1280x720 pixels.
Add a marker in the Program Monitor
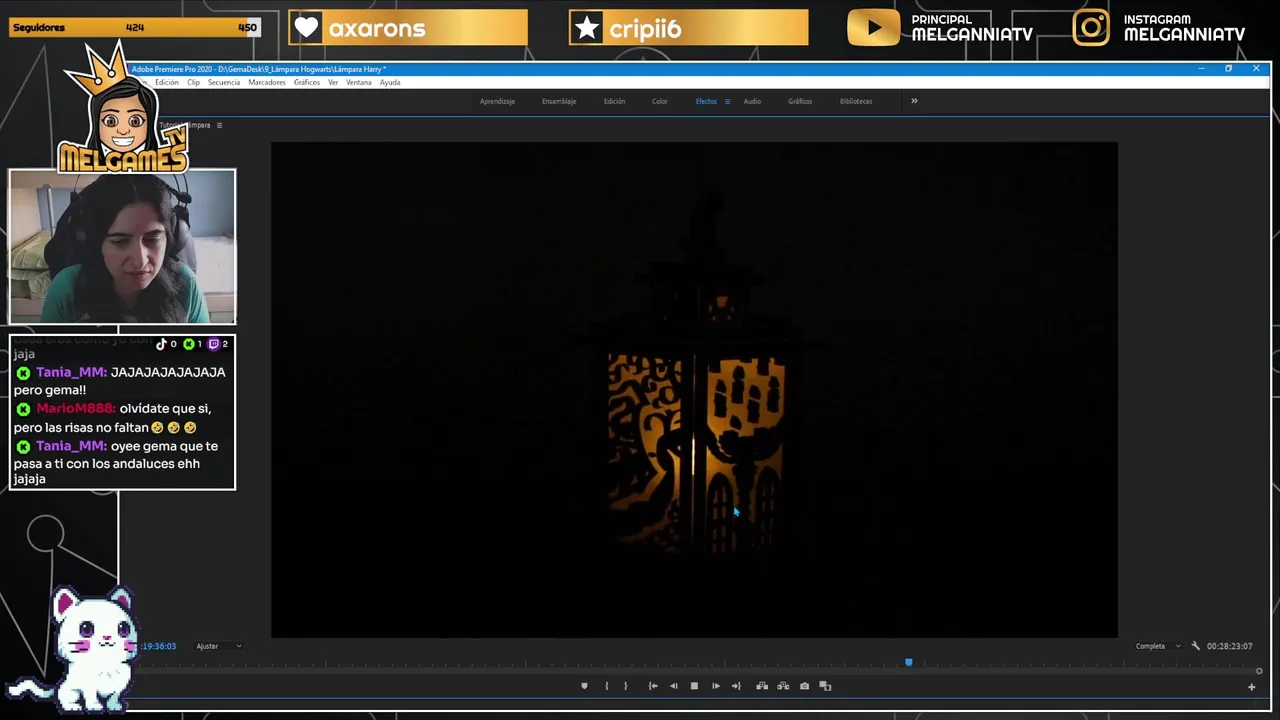(584, 686)
